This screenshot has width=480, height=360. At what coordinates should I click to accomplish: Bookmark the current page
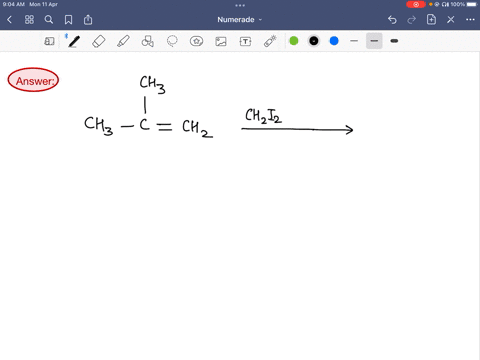[x=68, y=20]
